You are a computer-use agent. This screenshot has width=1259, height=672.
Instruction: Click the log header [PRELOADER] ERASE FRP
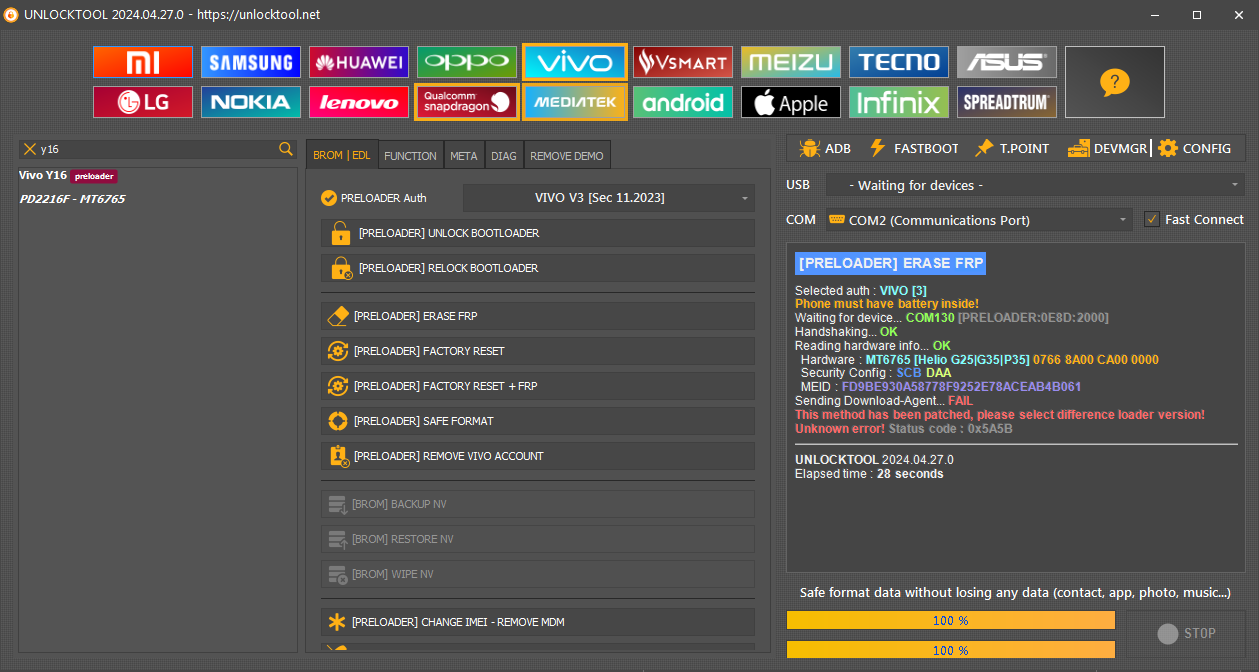[x=890, y=263]
